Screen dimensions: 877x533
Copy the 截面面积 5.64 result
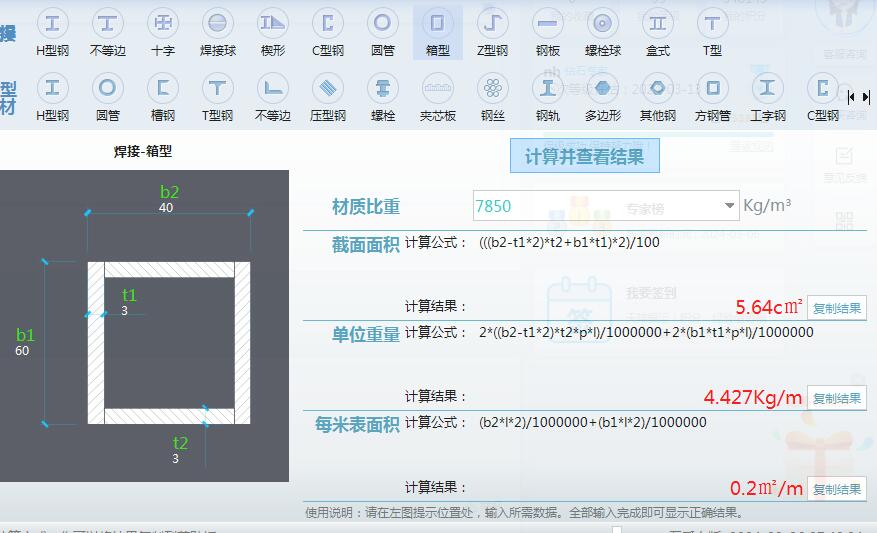[837, 308]
